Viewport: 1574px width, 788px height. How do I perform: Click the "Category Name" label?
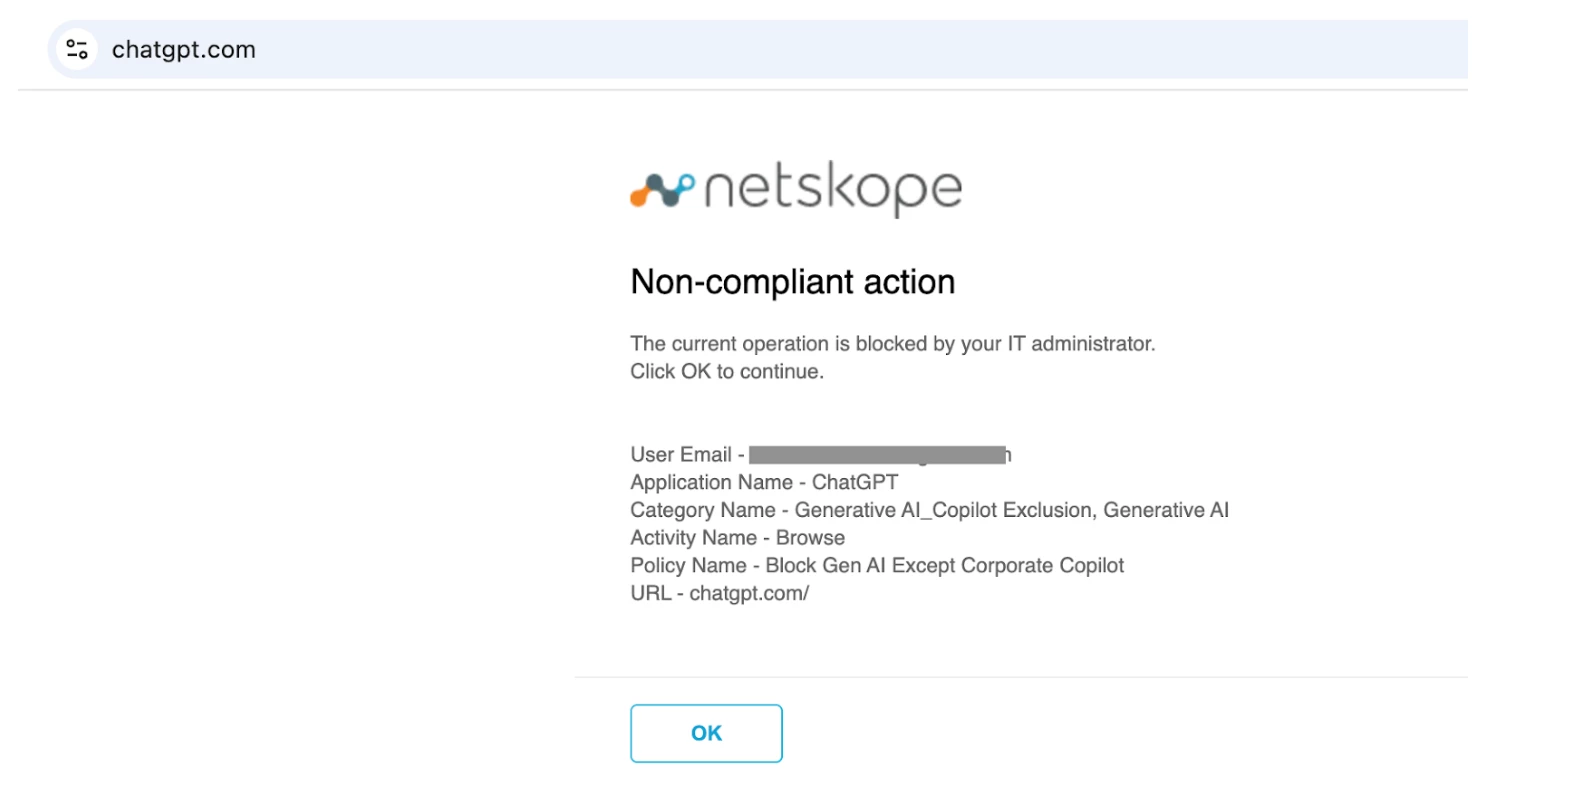tap(702, 511)
